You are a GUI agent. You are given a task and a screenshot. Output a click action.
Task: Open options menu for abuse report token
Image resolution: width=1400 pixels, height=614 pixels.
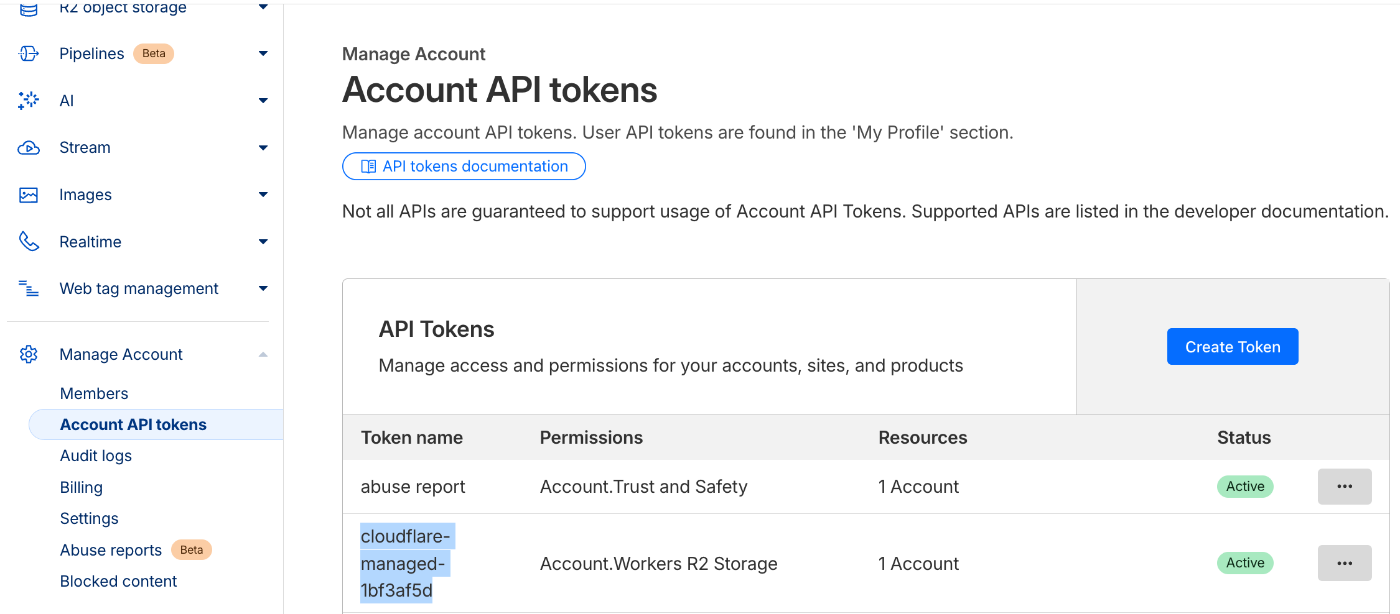[x=1344, y=487]
